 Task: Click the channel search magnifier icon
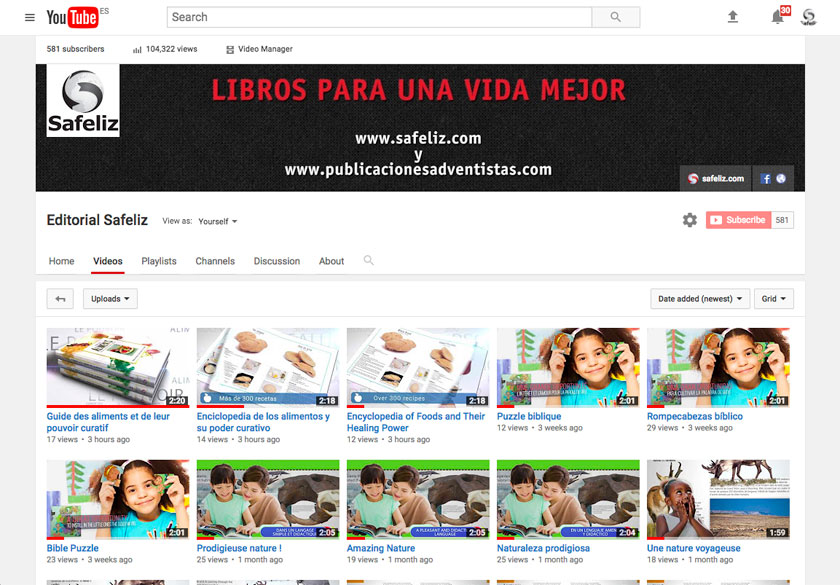pyautogui.click(x=369, y=261)
